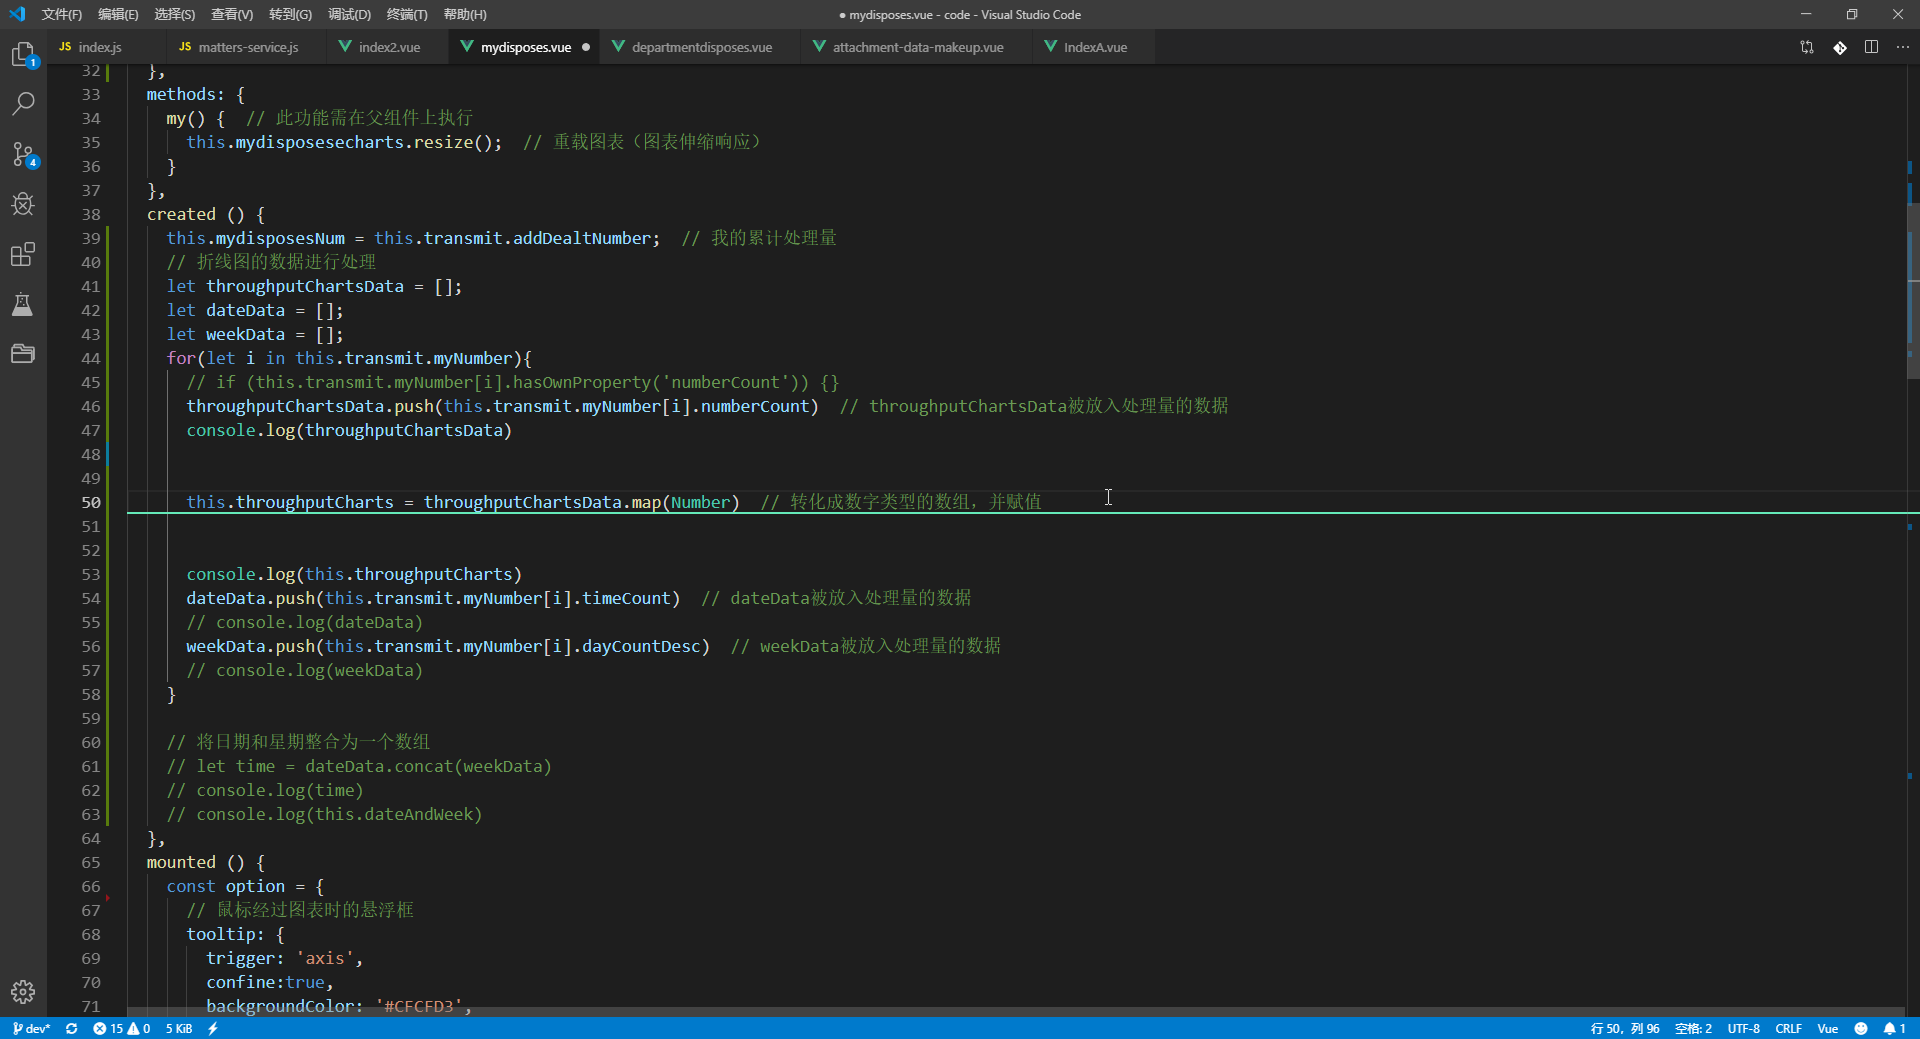Click 'throughputChartsData' declaration on line 41

coord(305,286)
